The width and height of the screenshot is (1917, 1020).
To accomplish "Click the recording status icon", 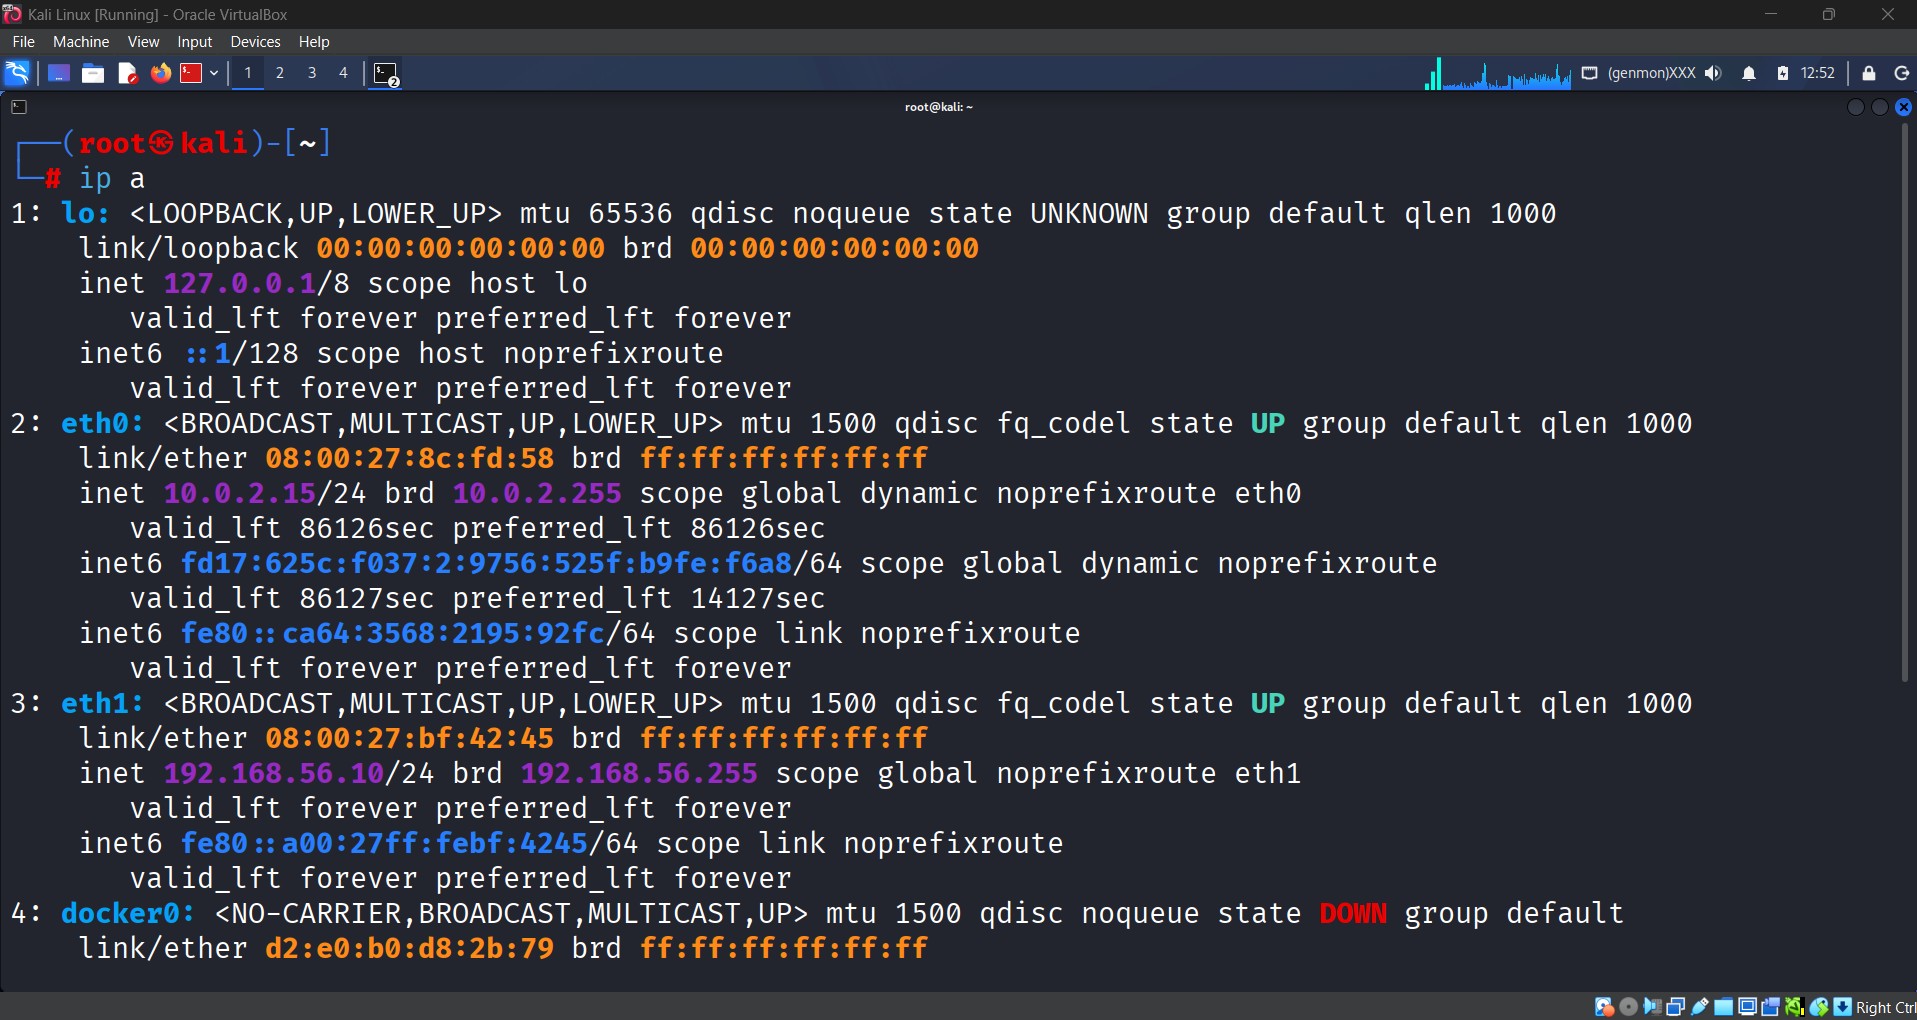I will click(1771, 1007).
